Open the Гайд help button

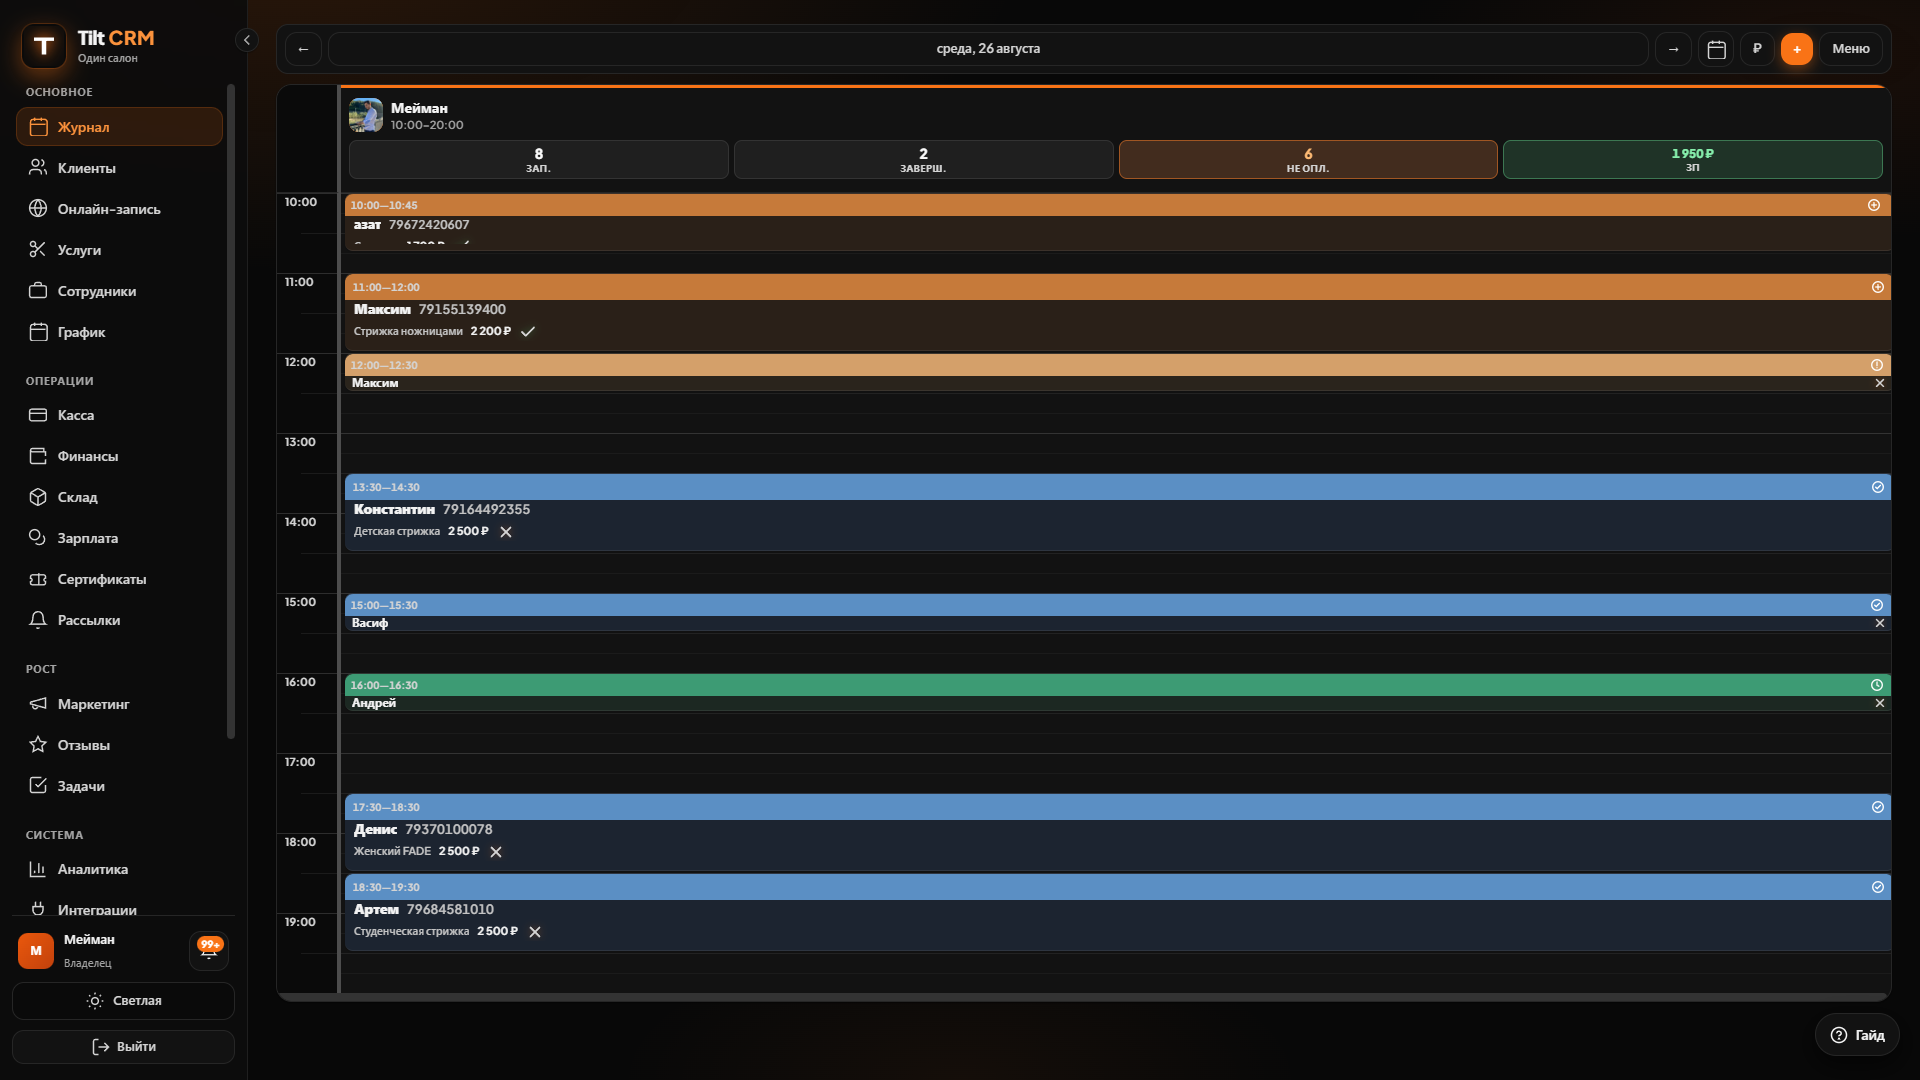[1857, 1035]
